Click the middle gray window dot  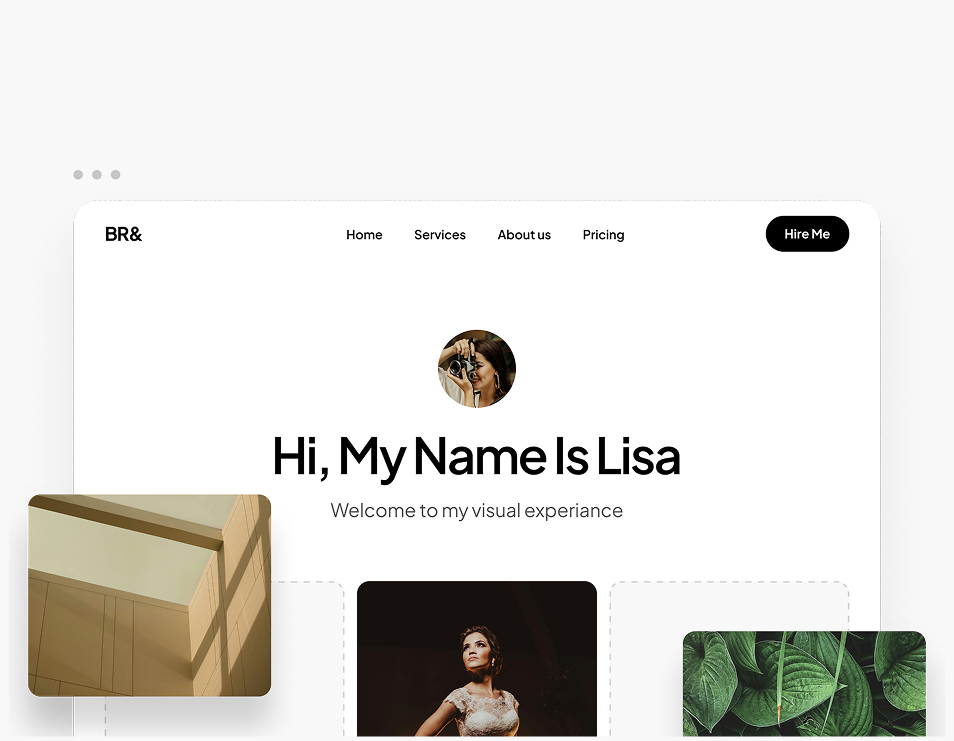click(97, 175)
